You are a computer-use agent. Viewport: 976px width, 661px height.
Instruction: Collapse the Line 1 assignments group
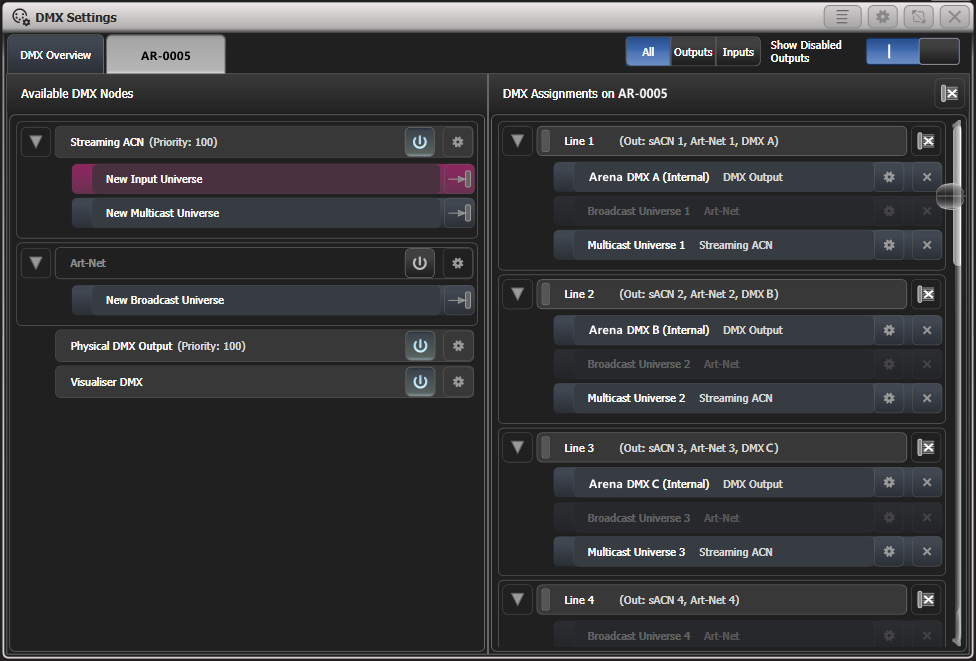point(517,141)
